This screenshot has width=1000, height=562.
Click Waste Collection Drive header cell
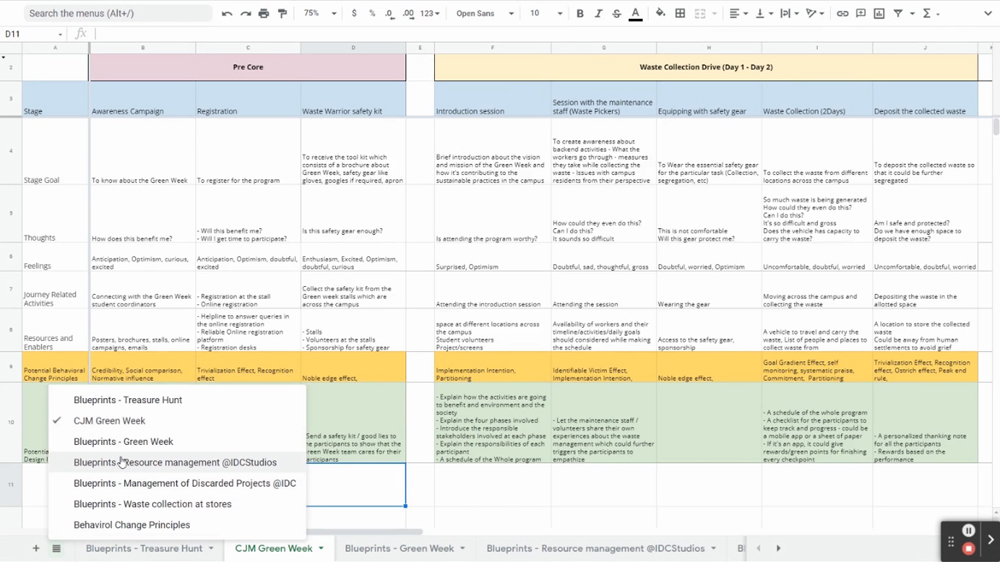click(706, 67)
